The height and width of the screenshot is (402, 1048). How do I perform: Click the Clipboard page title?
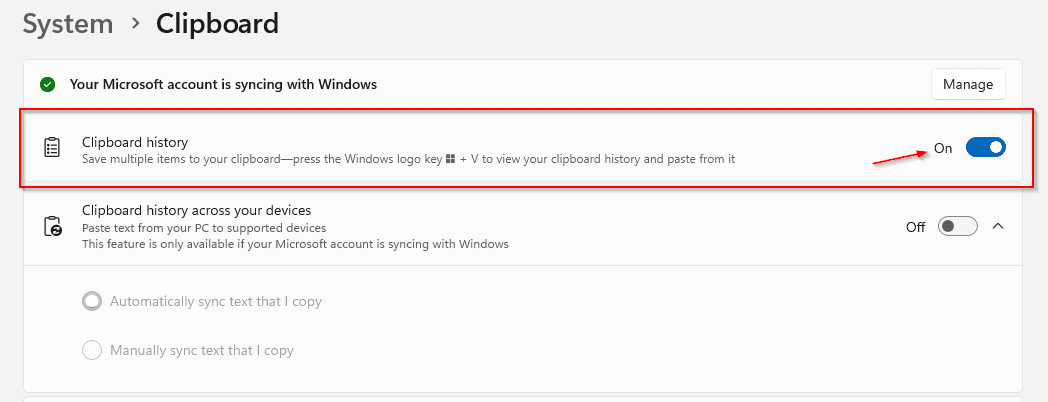[217, 23]
